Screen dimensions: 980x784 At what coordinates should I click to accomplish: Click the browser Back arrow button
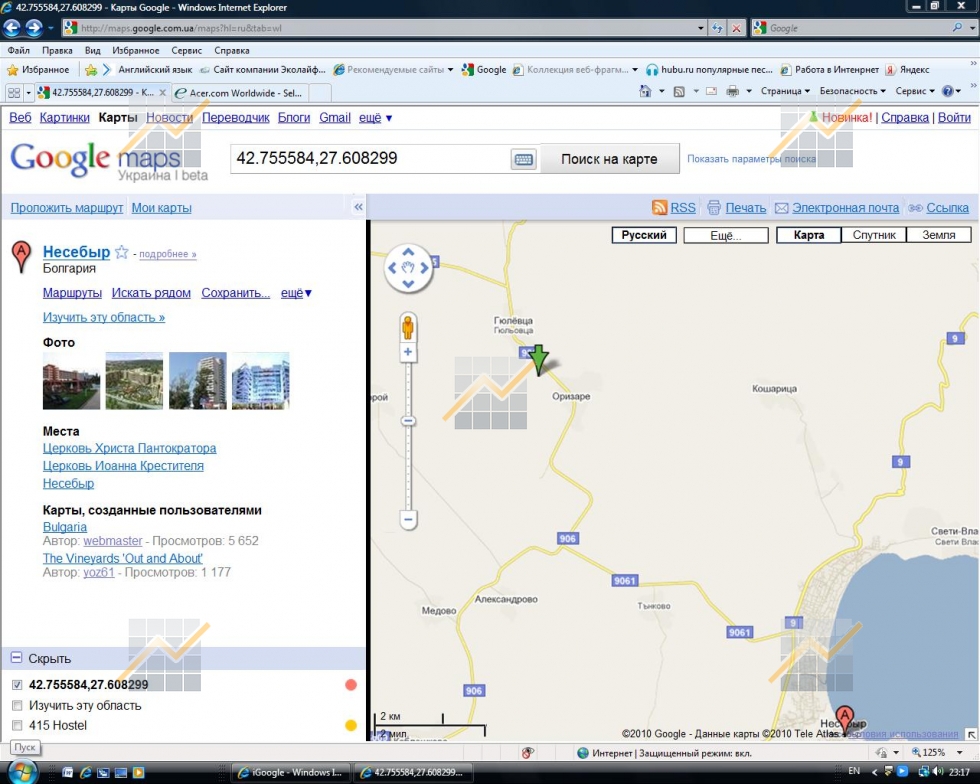coord(12,28)
